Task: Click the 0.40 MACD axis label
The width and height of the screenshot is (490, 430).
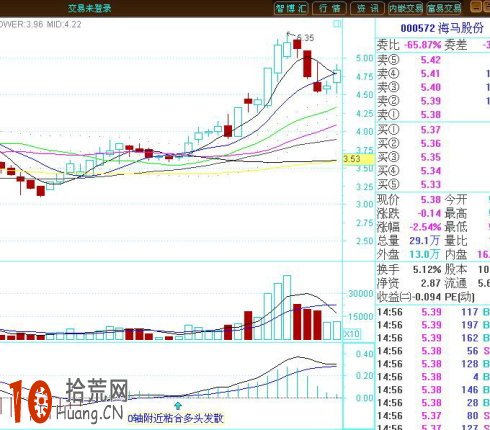Action: 364,354
